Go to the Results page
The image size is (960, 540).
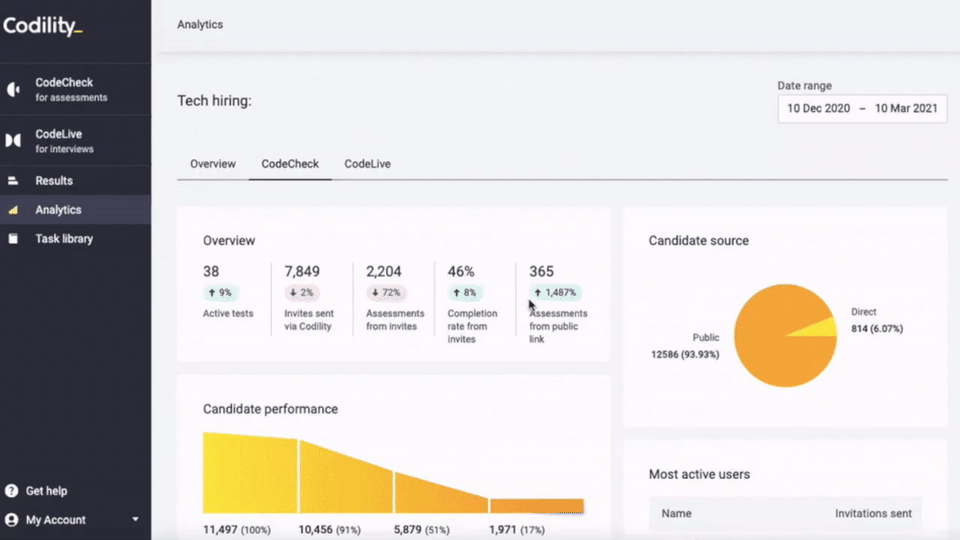(x=75, y=181)
